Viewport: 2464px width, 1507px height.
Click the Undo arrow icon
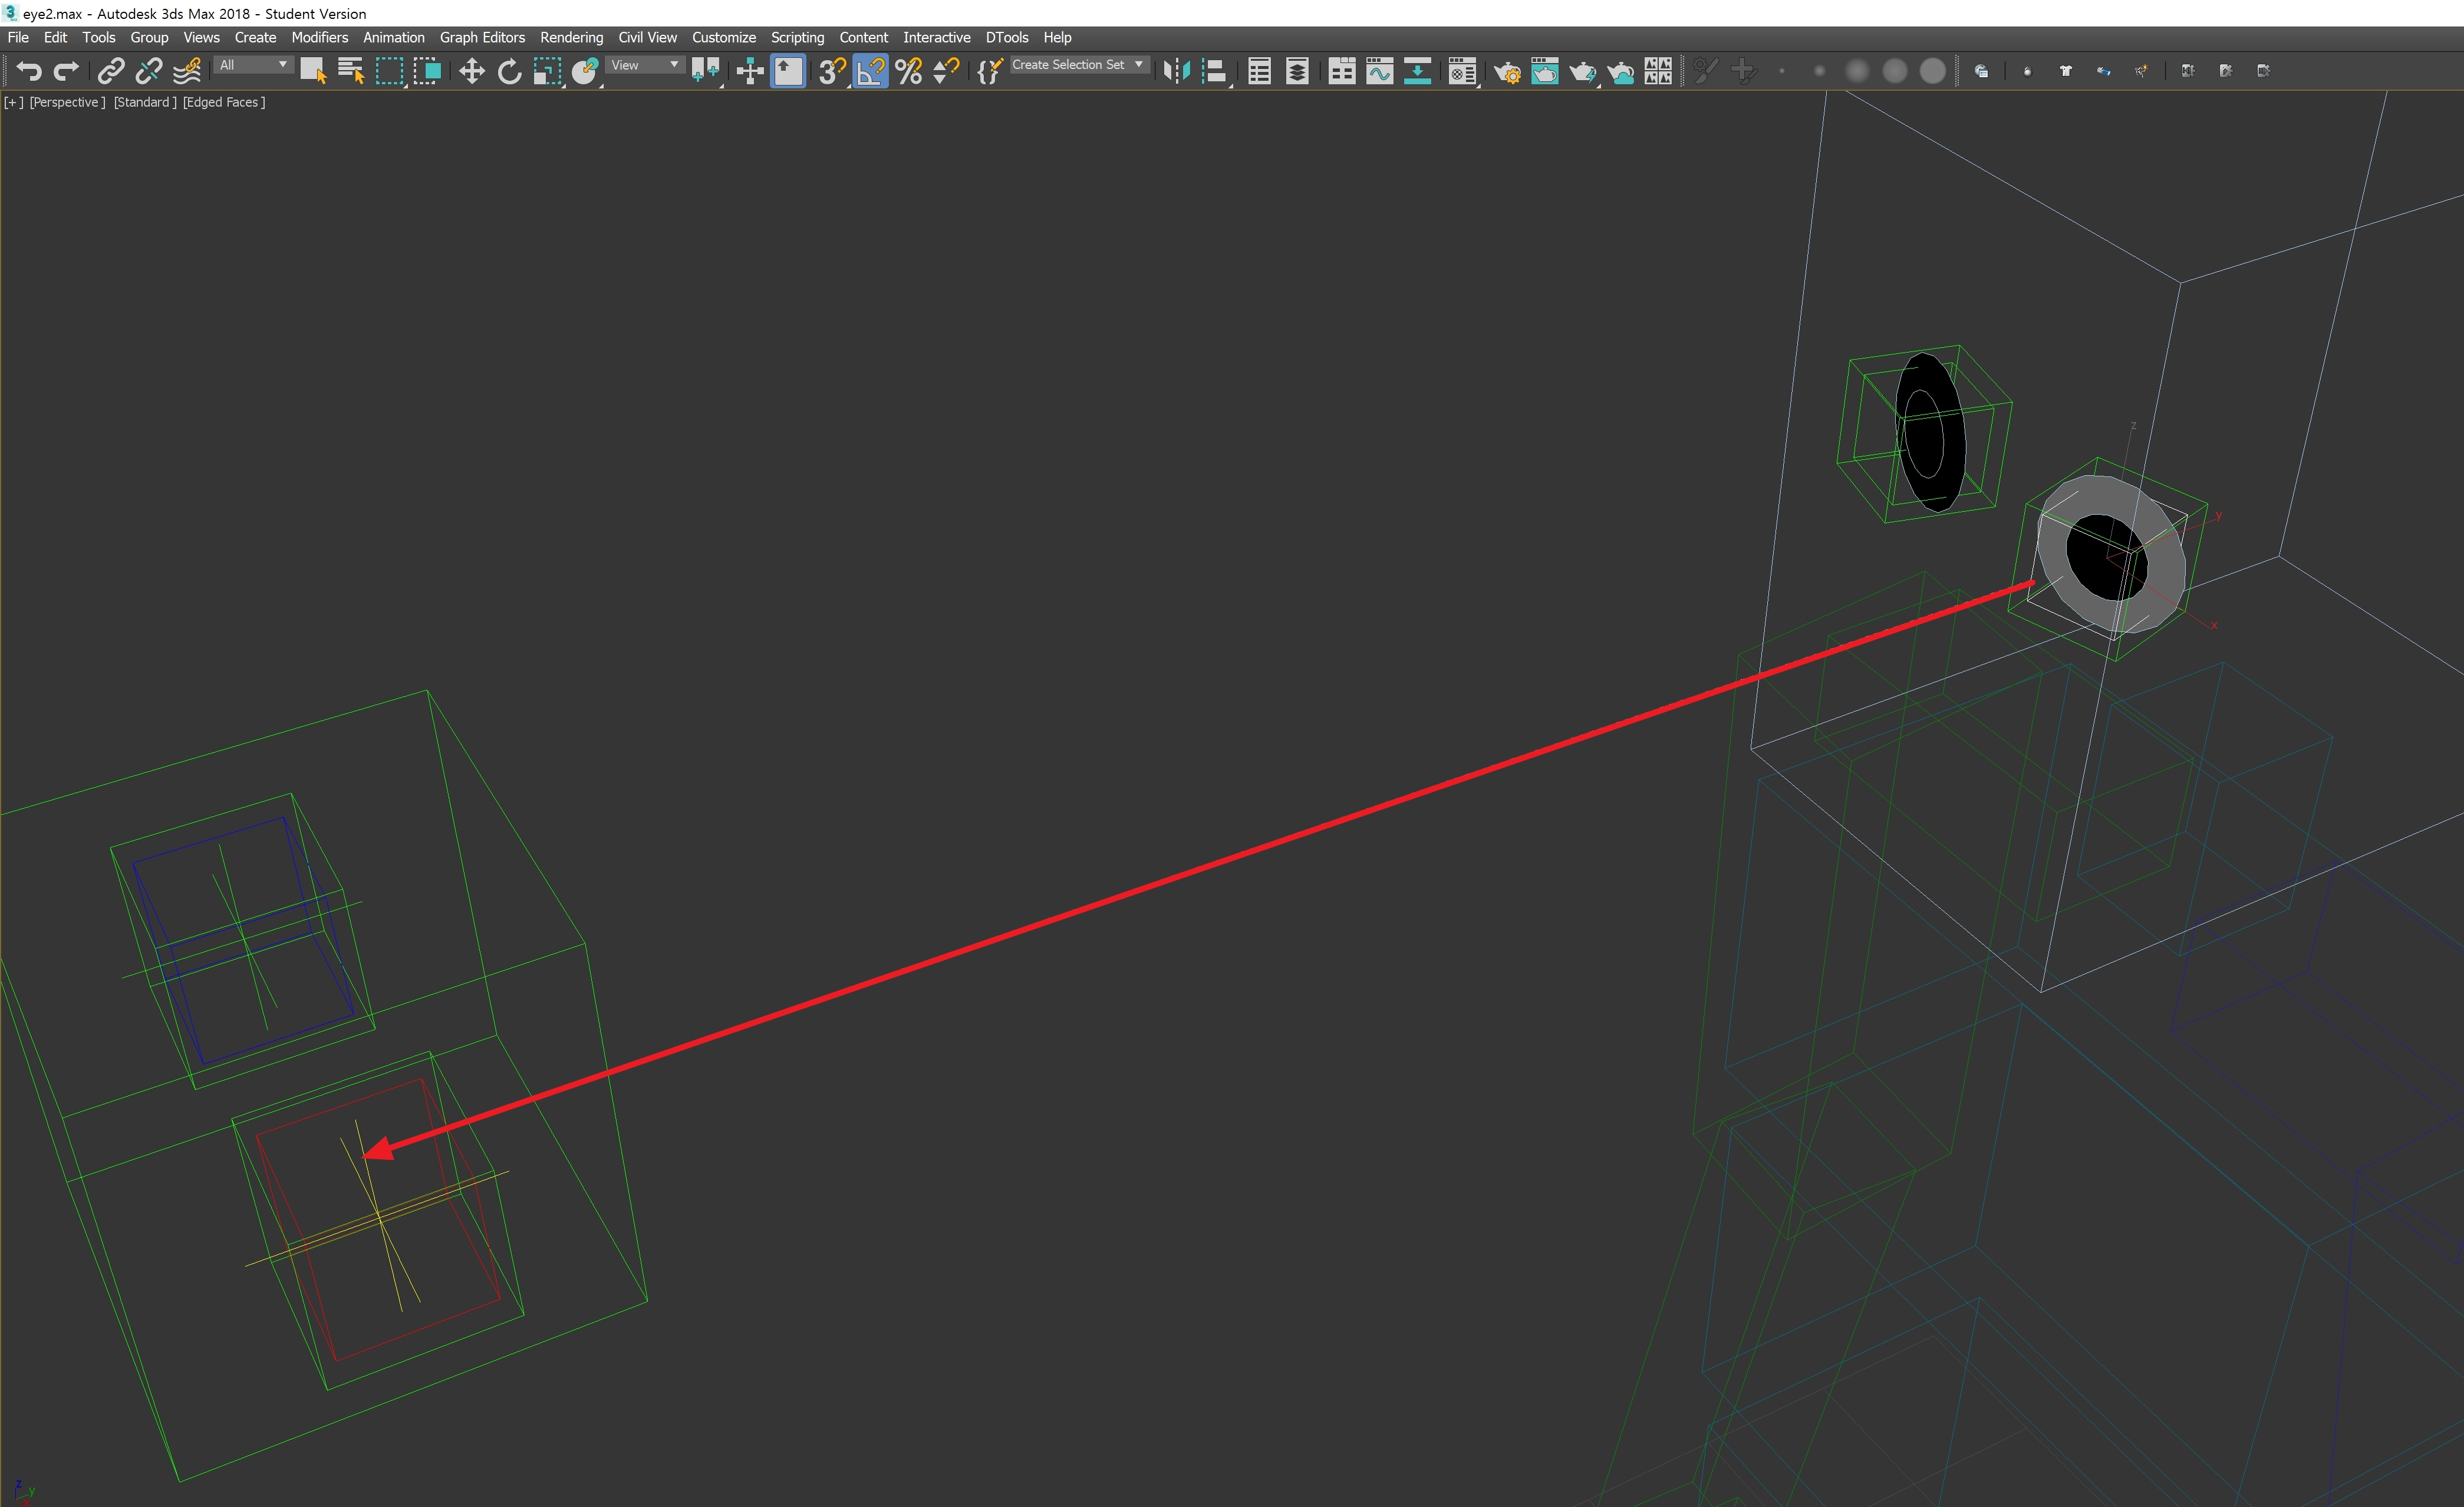[x=28, y=71]
